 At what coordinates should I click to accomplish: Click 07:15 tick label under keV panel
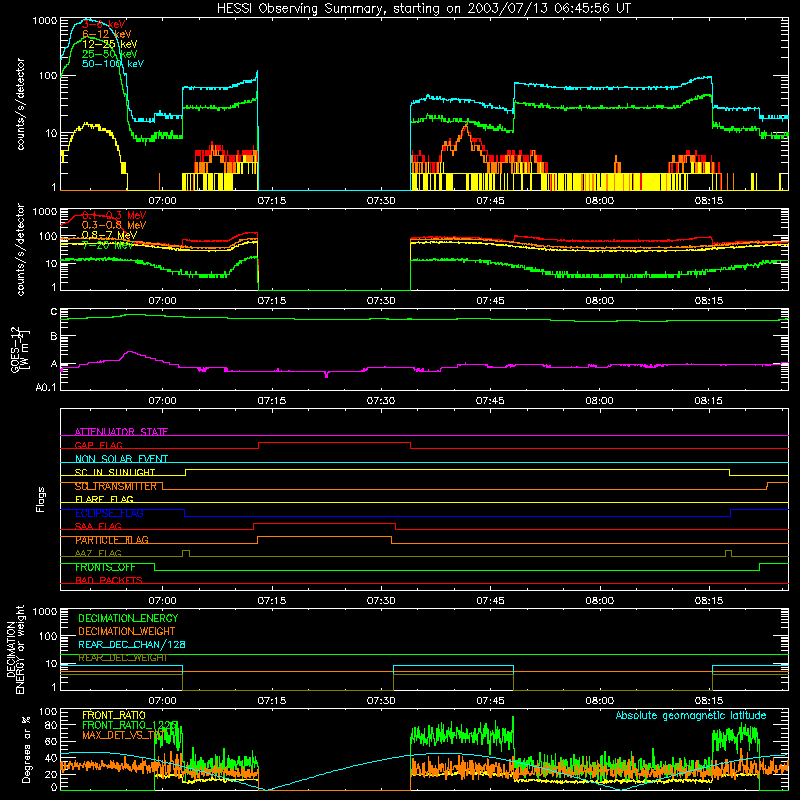(271, 201)
